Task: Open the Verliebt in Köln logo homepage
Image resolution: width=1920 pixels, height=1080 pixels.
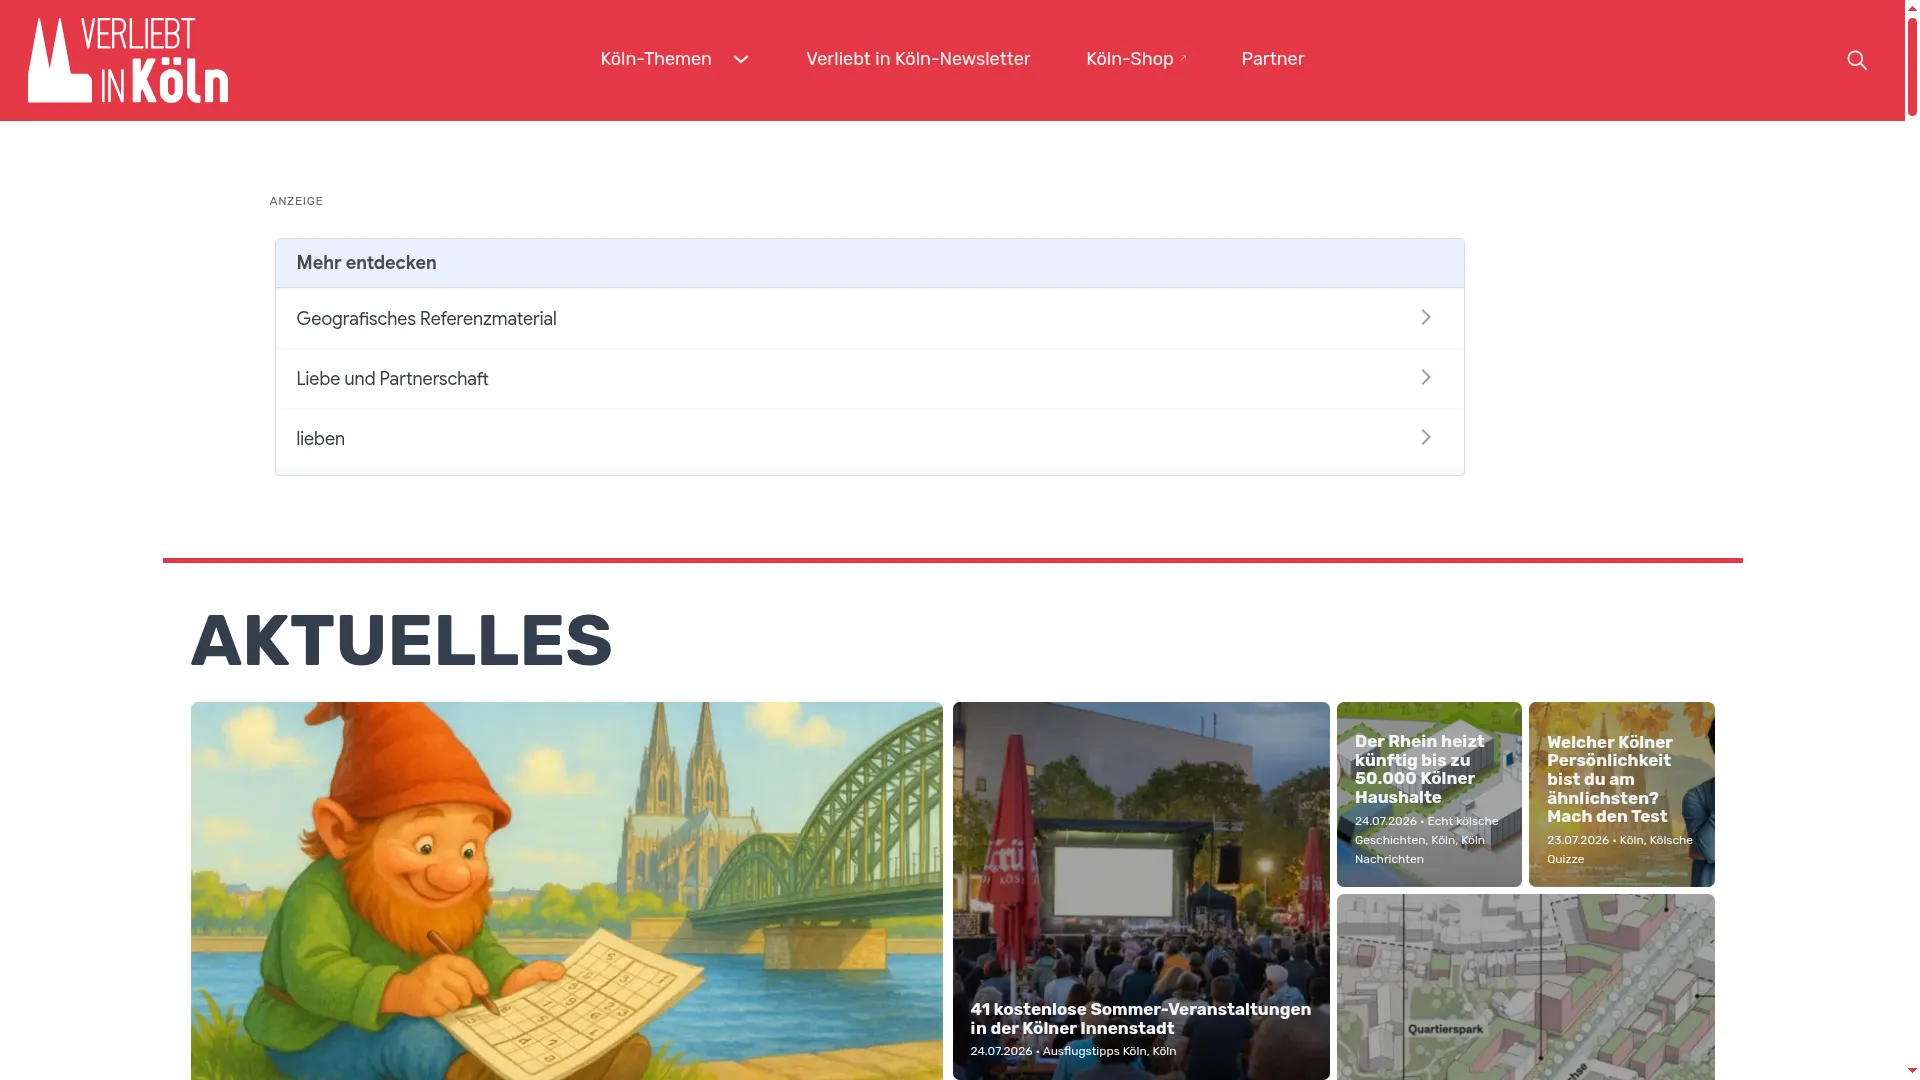Action: point(128,60)
